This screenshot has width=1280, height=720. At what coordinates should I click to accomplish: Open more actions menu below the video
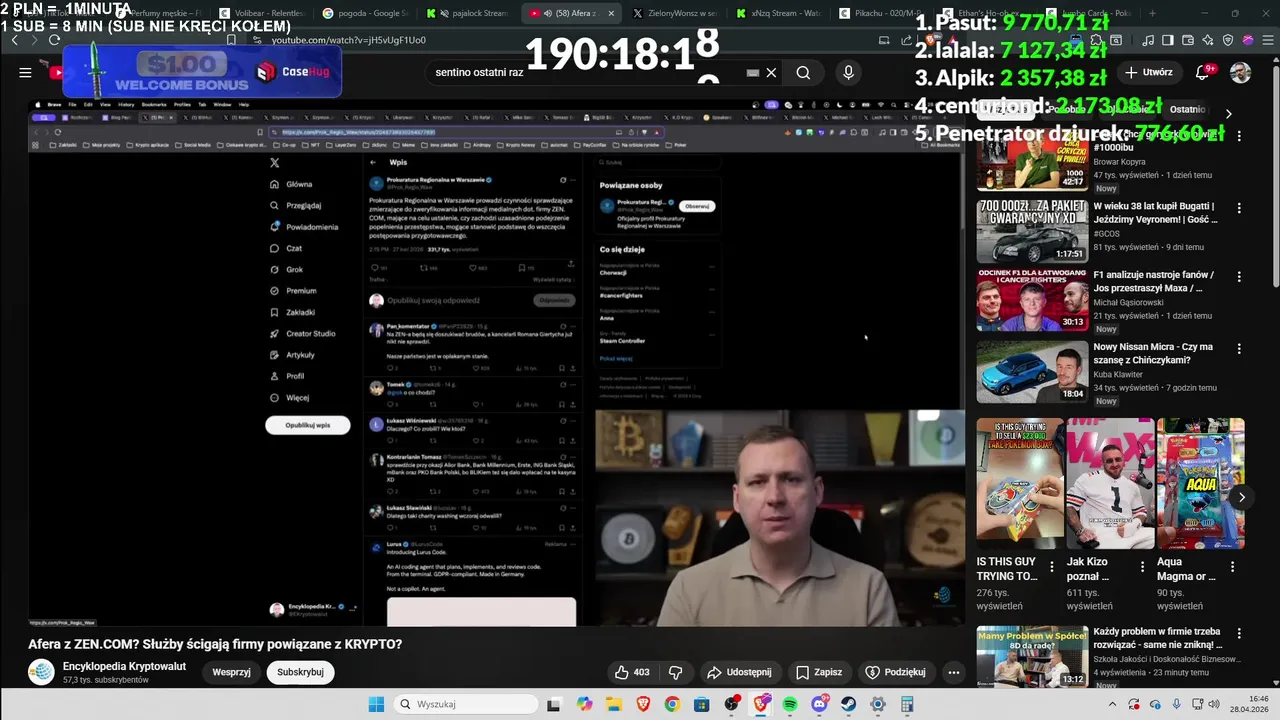[x=953, y=672]
